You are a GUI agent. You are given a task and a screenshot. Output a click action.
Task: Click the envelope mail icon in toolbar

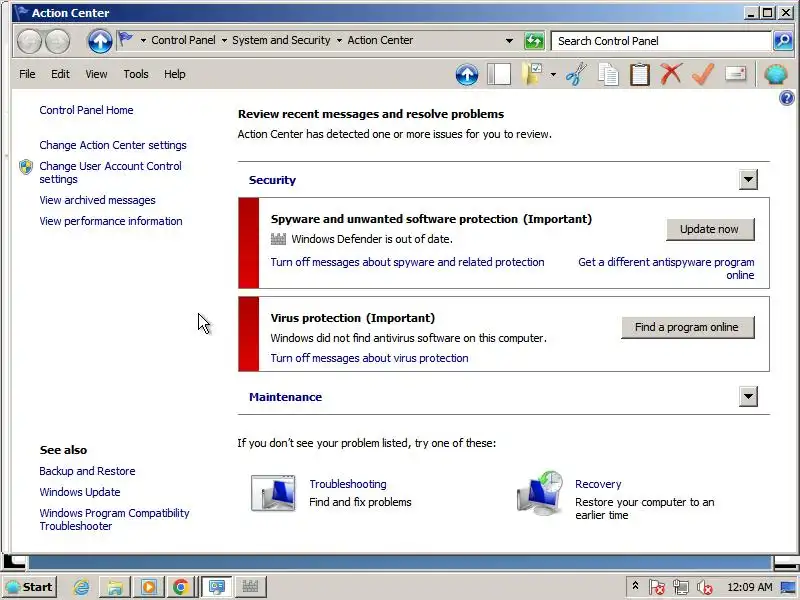tap(735, 74)
